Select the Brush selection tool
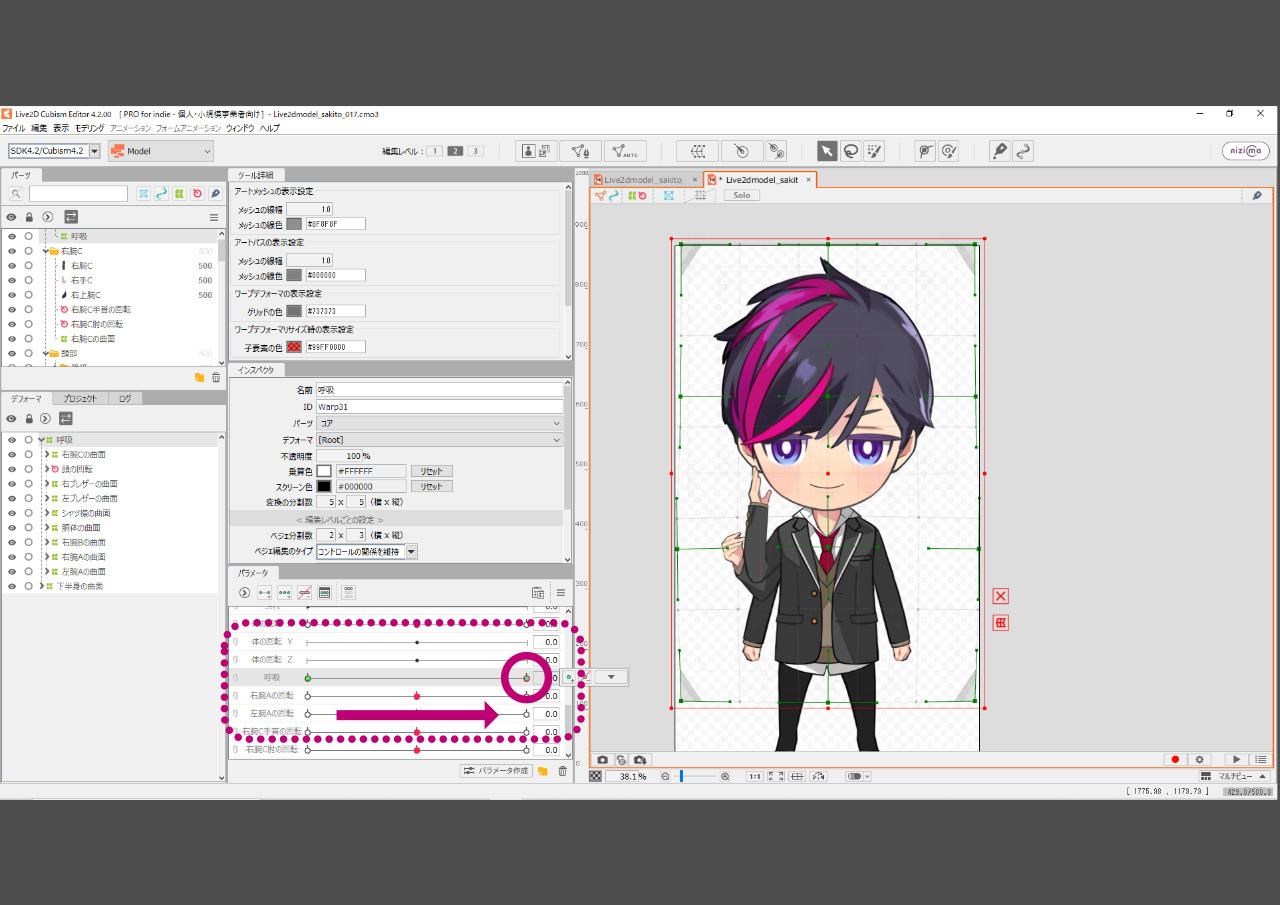This screenshot has width=1280, height=905. click(x=874, y=151)
